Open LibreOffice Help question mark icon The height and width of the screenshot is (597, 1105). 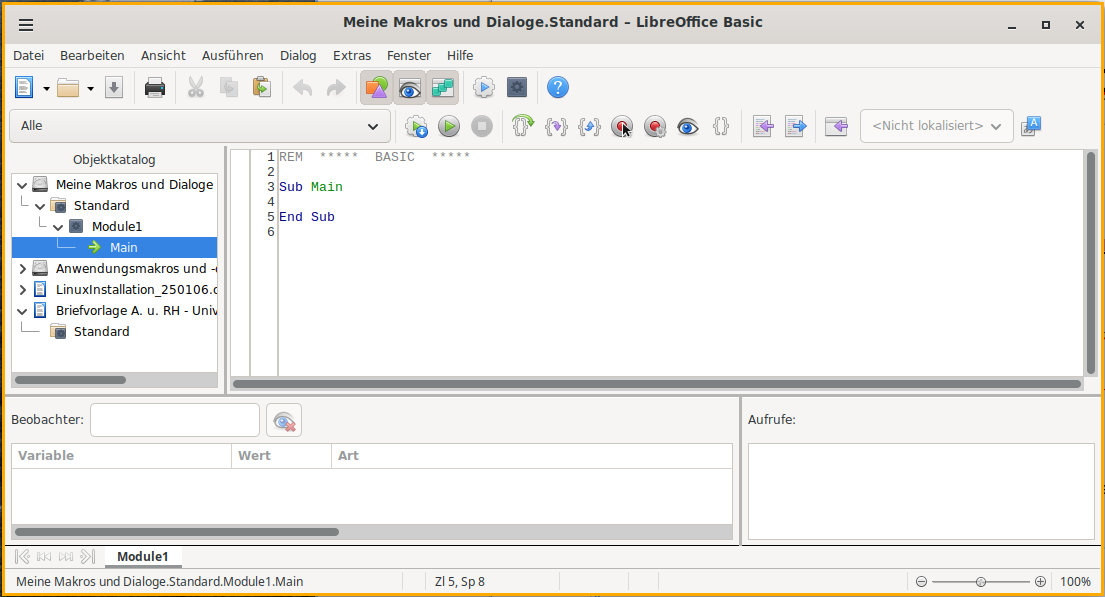tap(557, 87)
